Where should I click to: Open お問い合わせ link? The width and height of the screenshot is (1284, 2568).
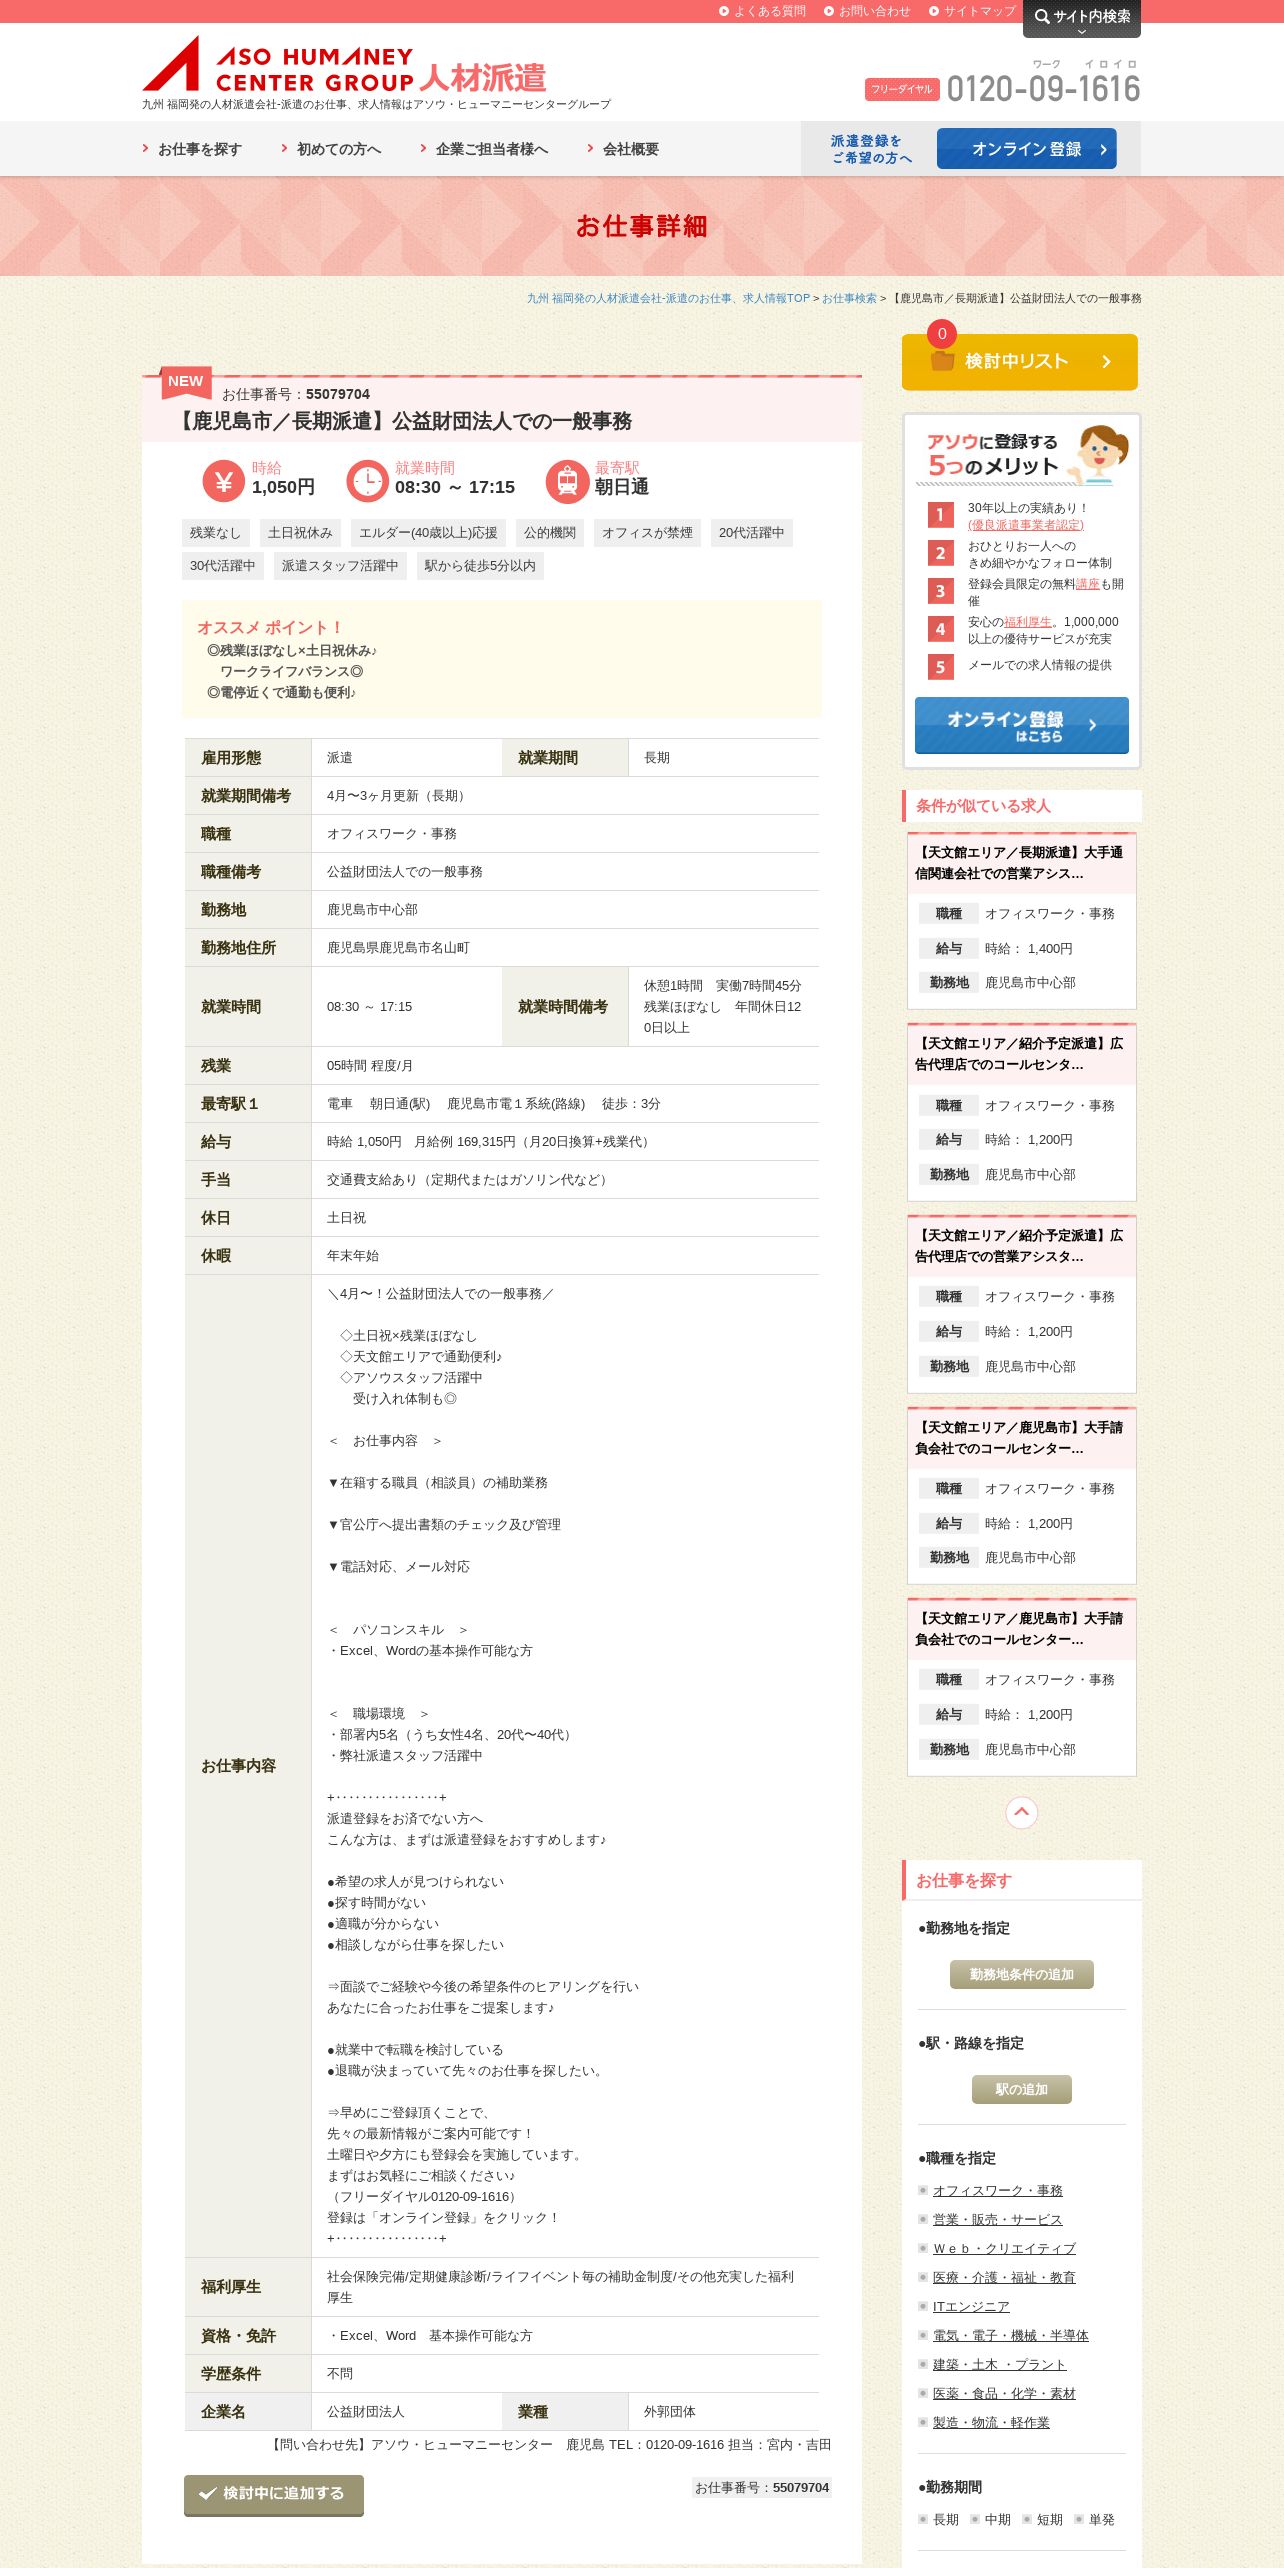(x=867, y=11)
